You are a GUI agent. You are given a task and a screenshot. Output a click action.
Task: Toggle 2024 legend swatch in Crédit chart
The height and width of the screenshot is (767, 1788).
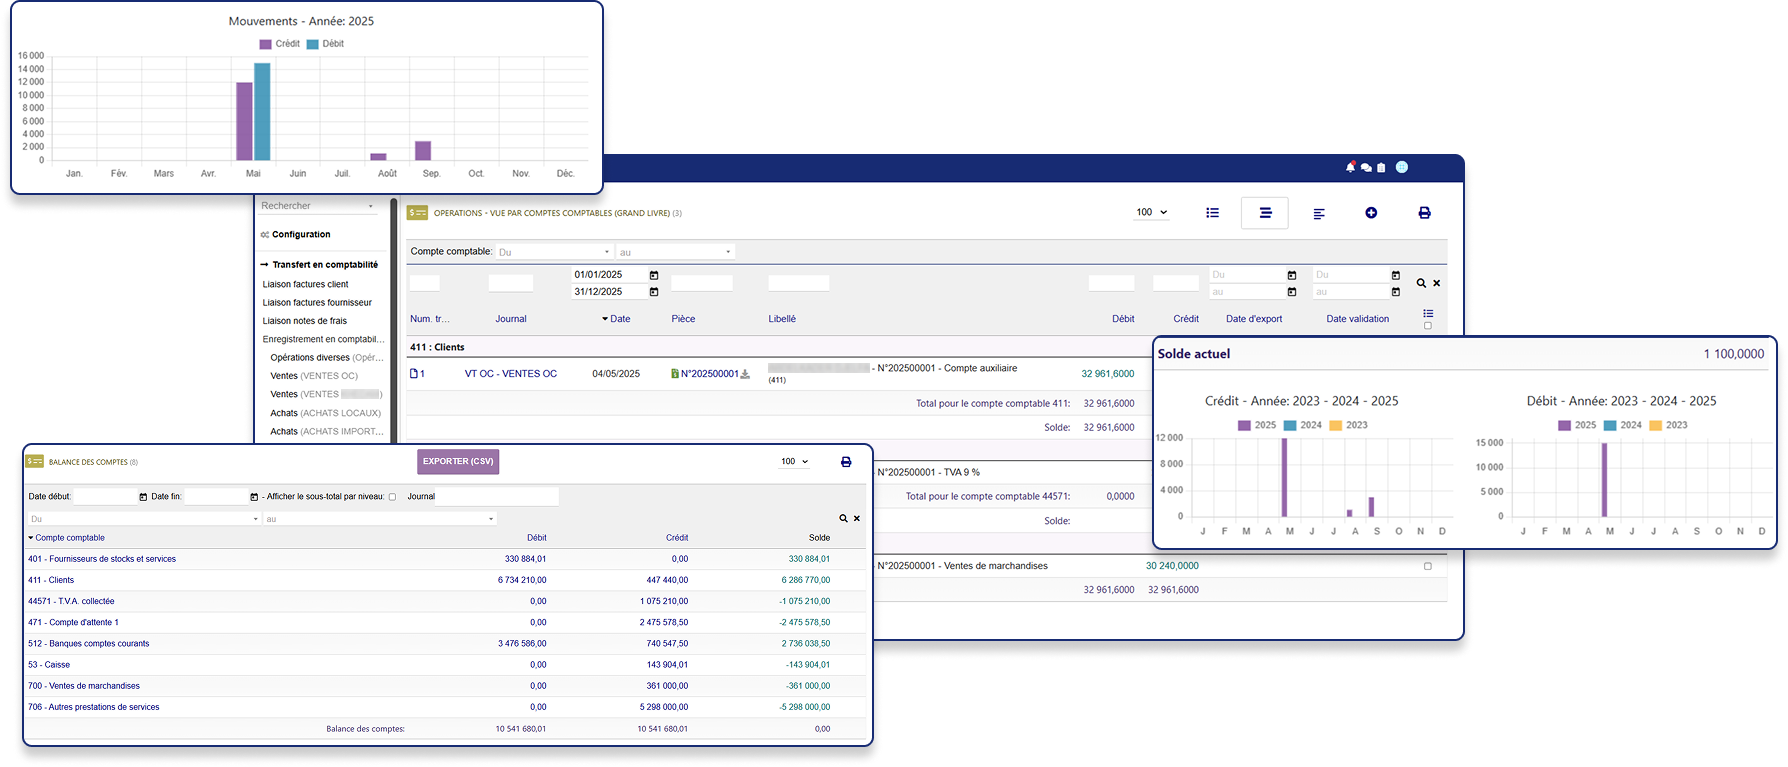1290,425
